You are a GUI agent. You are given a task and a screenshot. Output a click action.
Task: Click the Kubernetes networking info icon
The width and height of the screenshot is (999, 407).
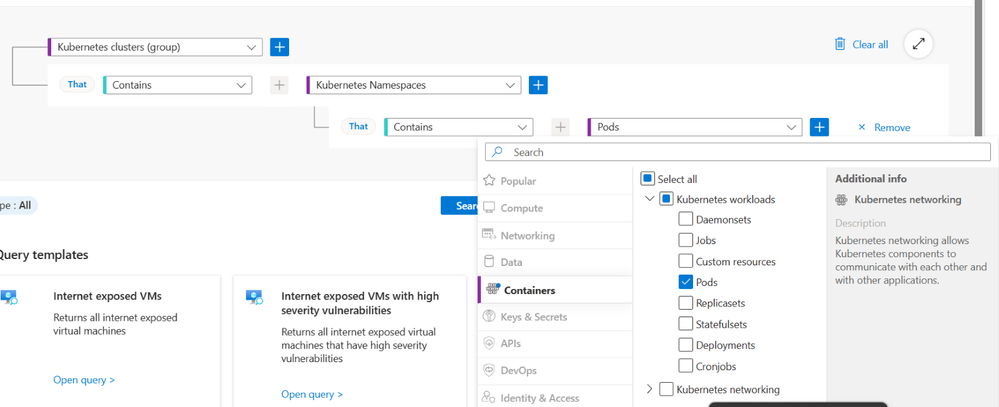click(x=841, y=200)
